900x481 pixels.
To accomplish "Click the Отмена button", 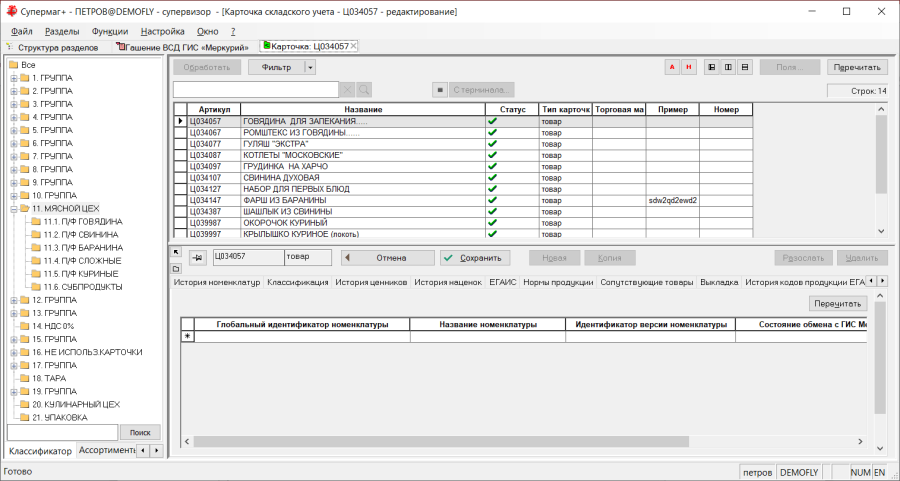I will (383, 258).
